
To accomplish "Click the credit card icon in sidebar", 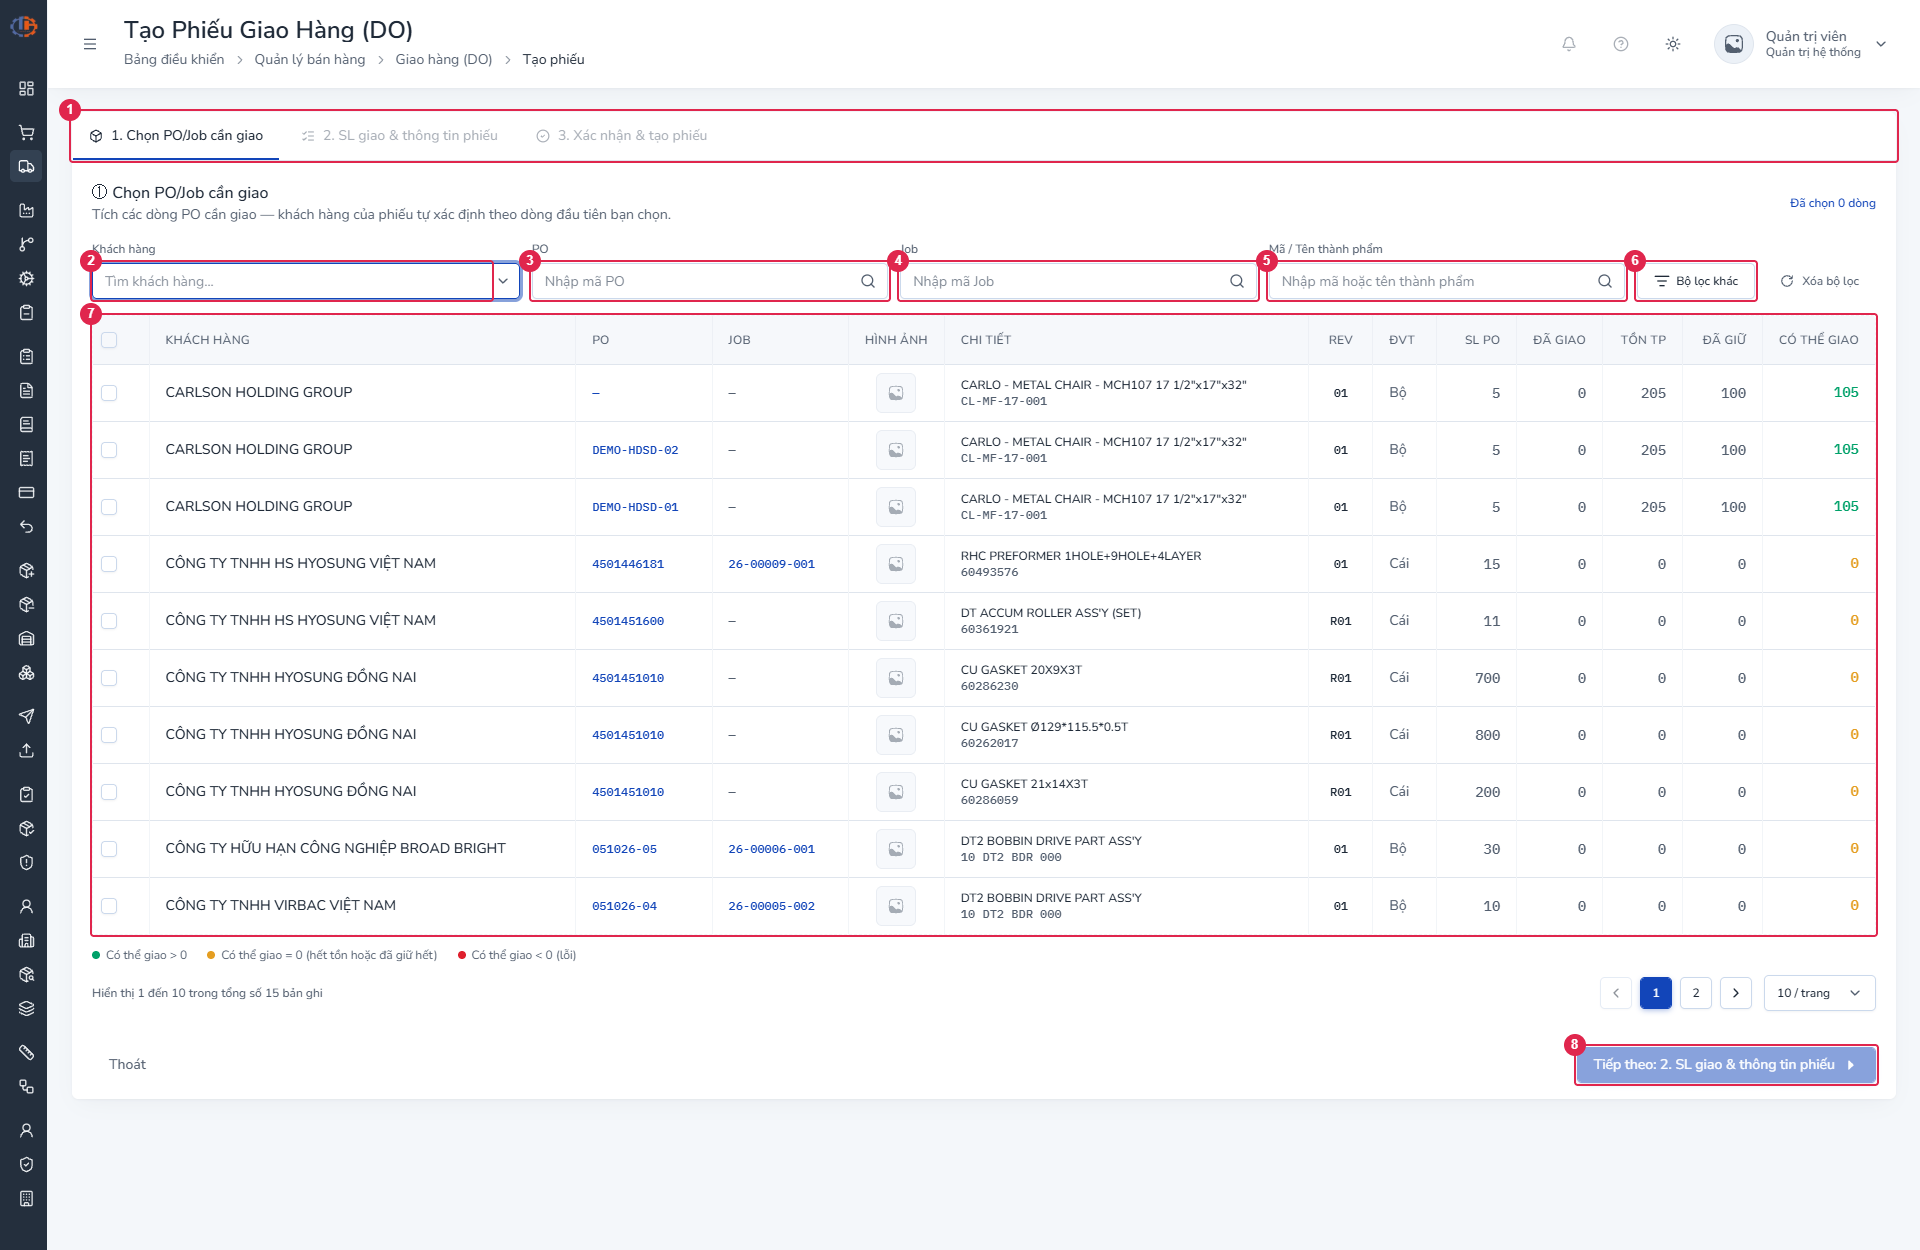I will pyautogui.click(x=27, y=492).
